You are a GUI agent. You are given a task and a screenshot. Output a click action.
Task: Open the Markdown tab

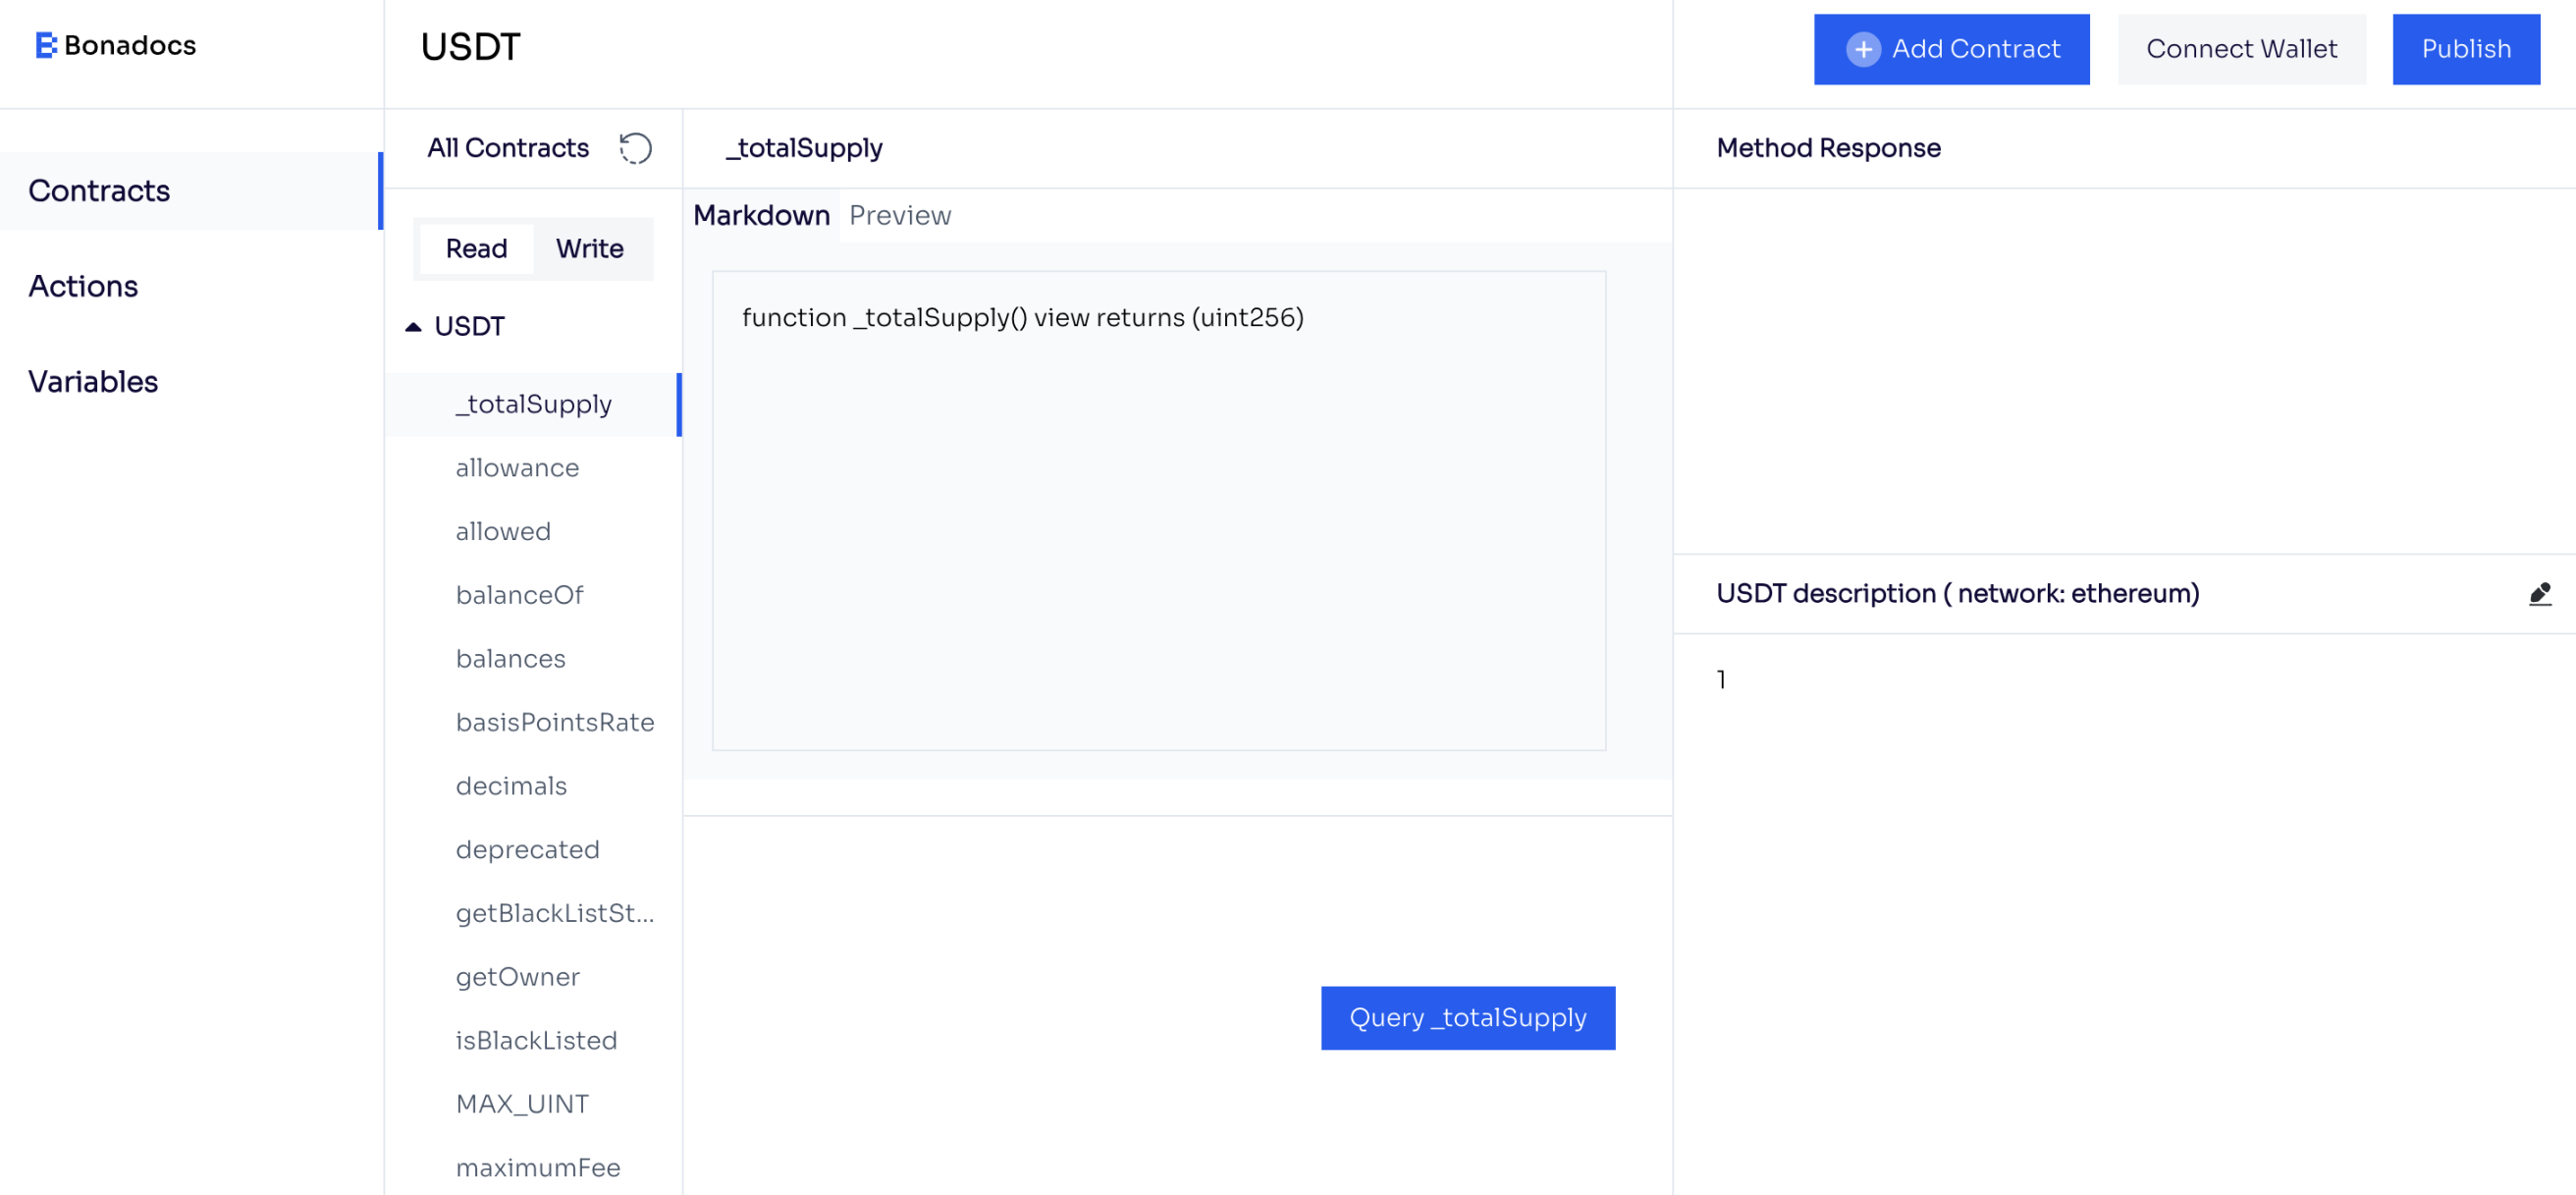coord(761,215)
